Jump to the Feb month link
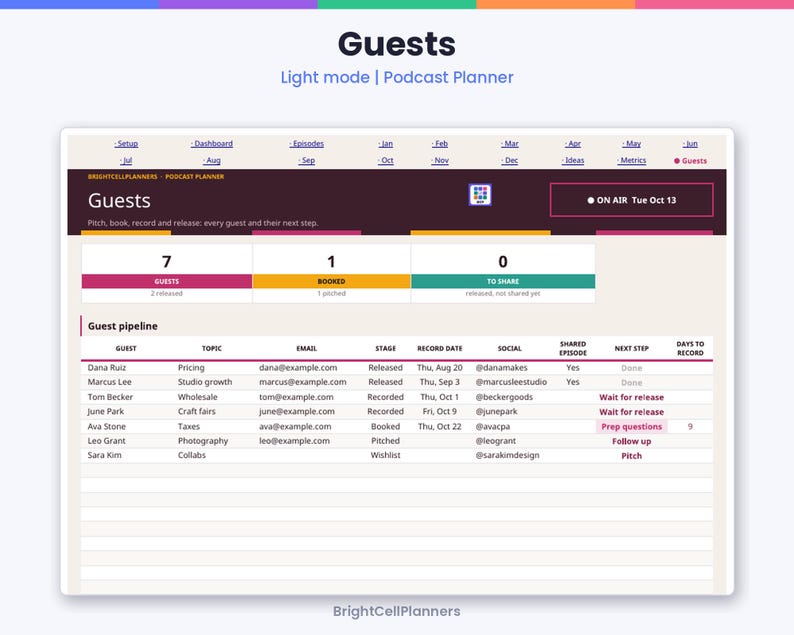 [x=440, y=144]
